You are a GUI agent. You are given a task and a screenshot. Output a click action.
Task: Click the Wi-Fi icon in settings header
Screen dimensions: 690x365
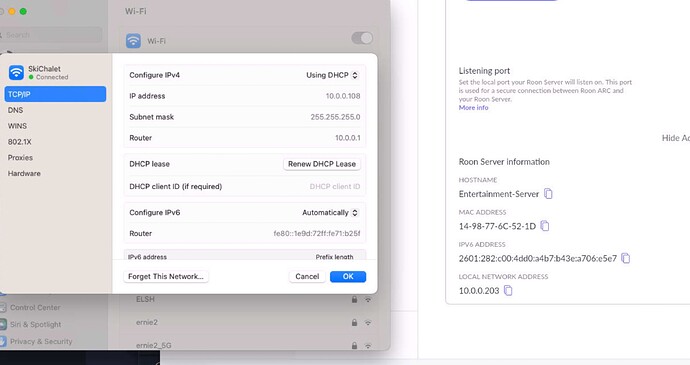(134, 41)
